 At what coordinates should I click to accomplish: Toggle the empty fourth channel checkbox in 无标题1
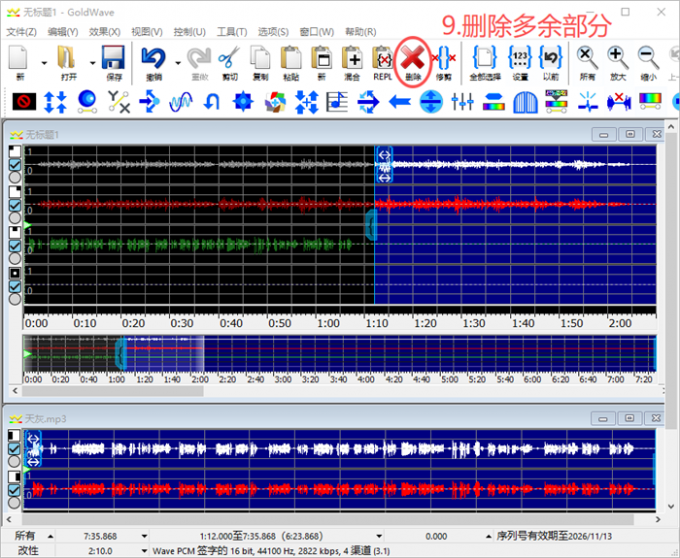(15, 286)
